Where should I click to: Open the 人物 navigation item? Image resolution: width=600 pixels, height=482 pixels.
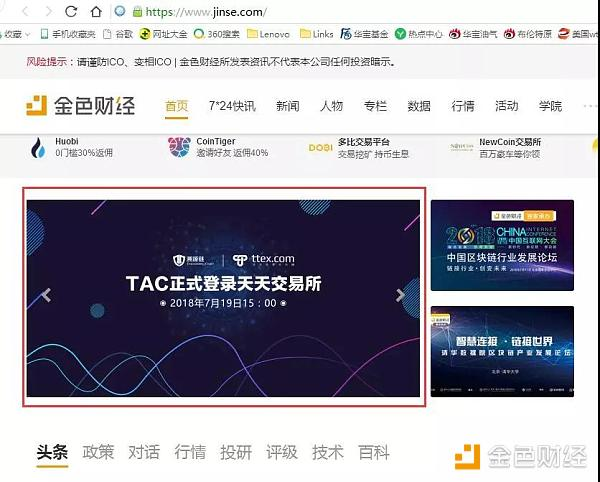[331, 106]
